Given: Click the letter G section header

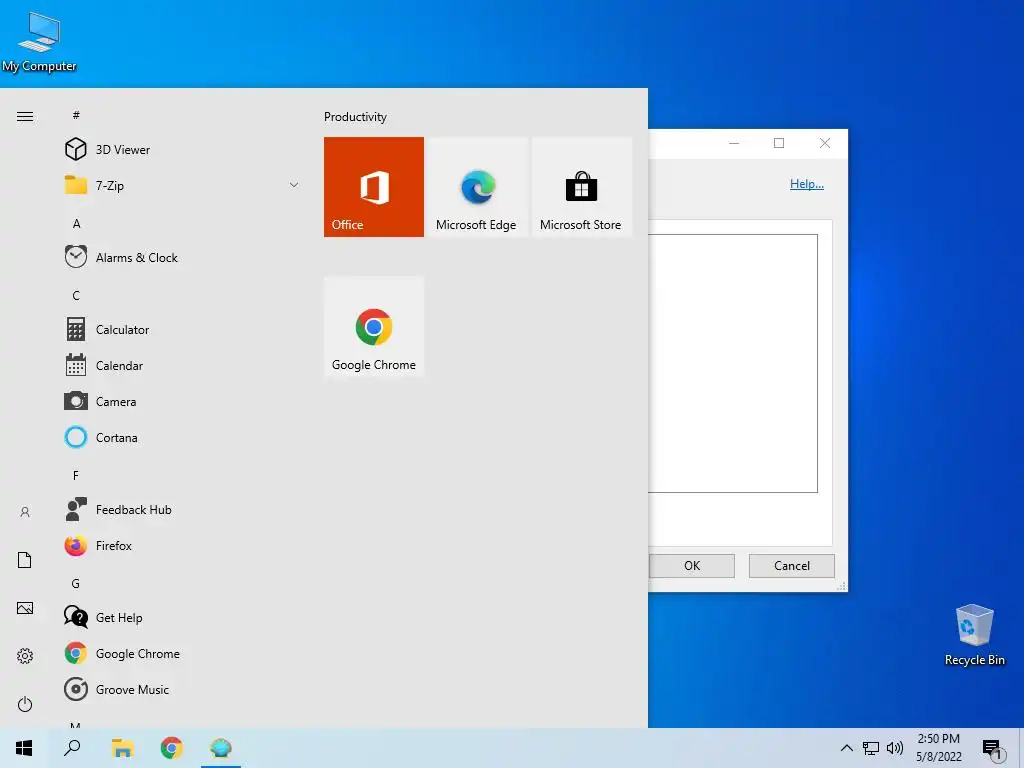Looking at the screenshot, I should pyautogui.click(x=76, y=583).
